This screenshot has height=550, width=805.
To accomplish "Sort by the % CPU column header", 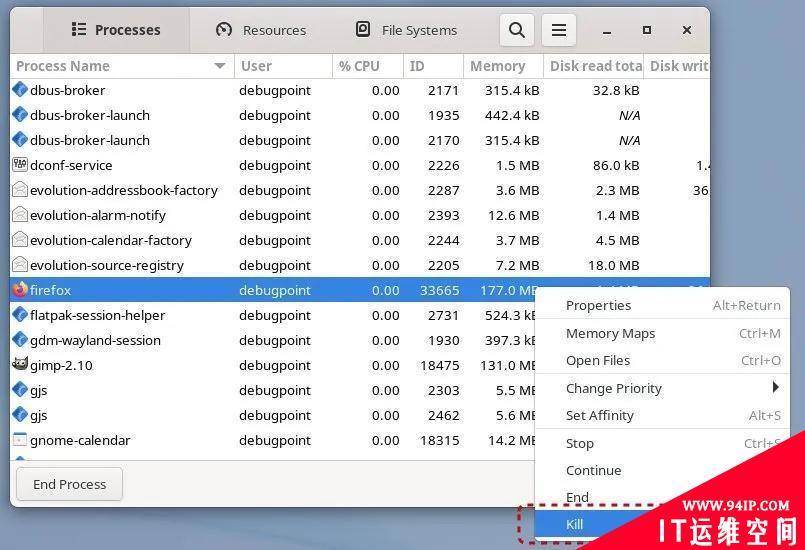I will (368, 66).
